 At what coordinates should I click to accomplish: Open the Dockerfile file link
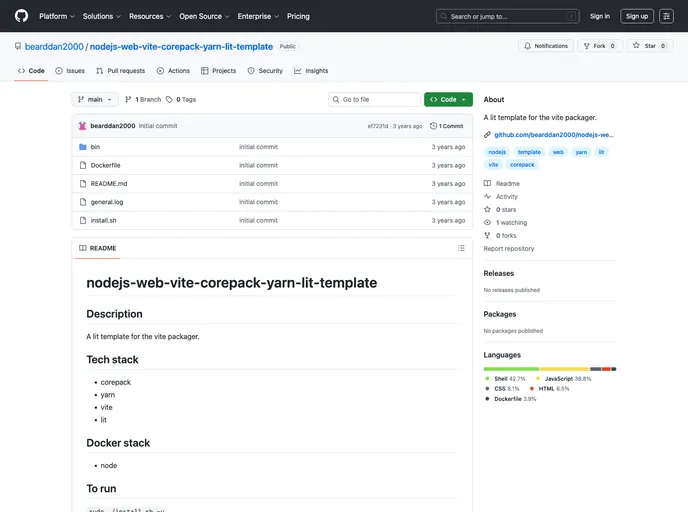click(105, 165)
